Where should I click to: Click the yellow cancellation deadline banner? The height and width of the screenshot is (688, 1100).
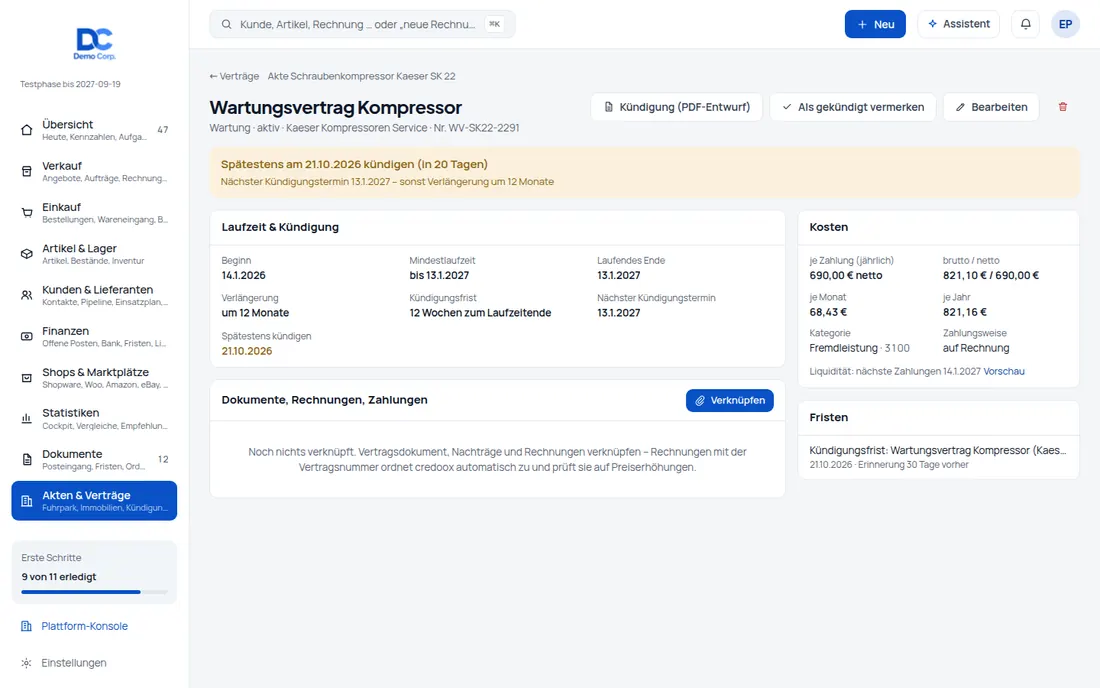(644, 172)
